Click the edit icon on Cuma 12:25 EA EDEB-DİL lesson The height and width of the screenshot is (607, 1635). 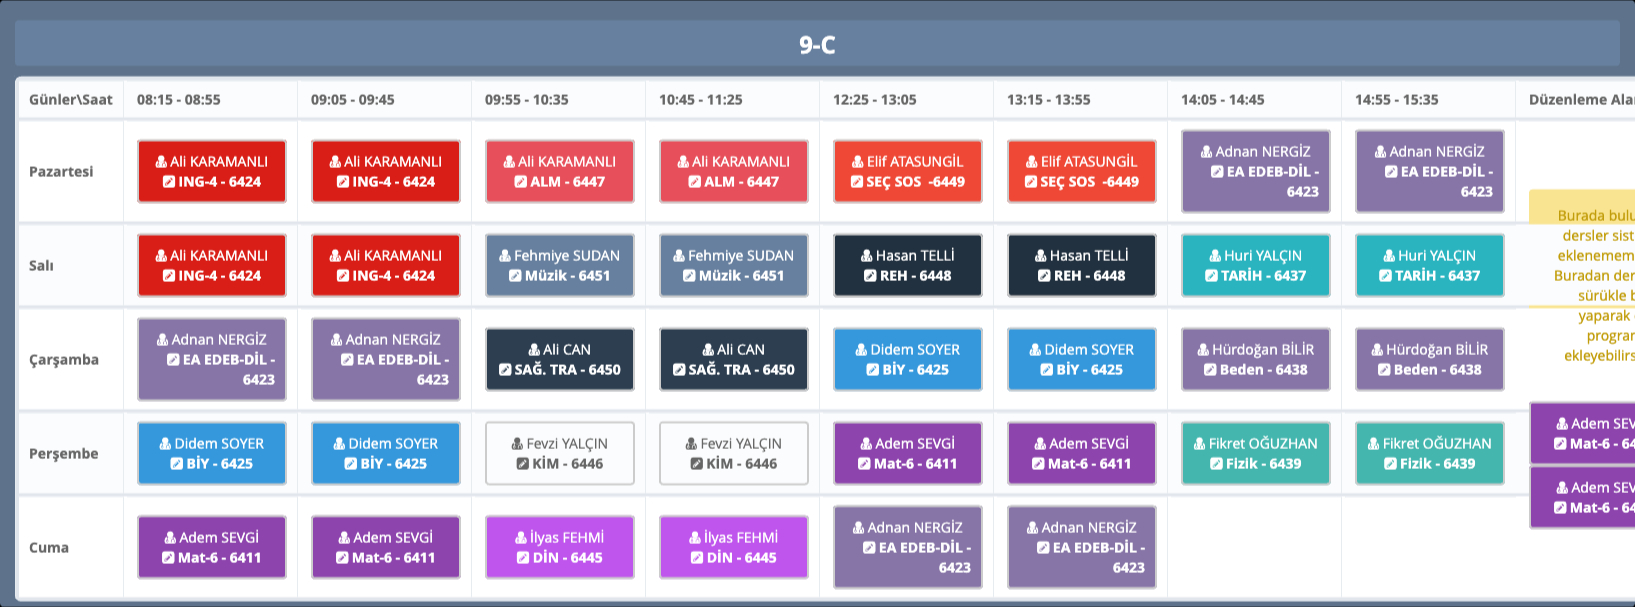tap(869, 548)
